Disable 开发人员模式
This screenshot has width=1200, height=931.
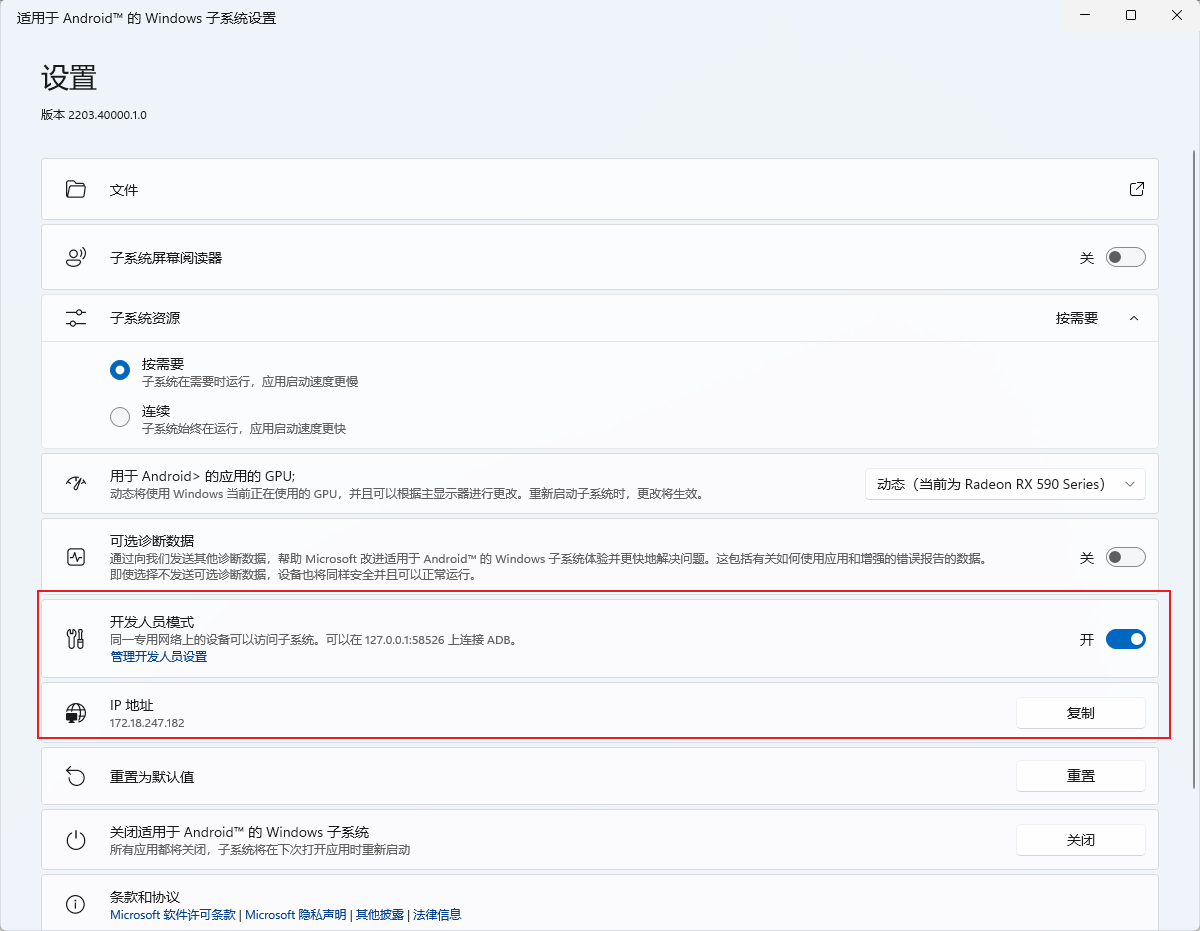click(x=1125, y=639)
